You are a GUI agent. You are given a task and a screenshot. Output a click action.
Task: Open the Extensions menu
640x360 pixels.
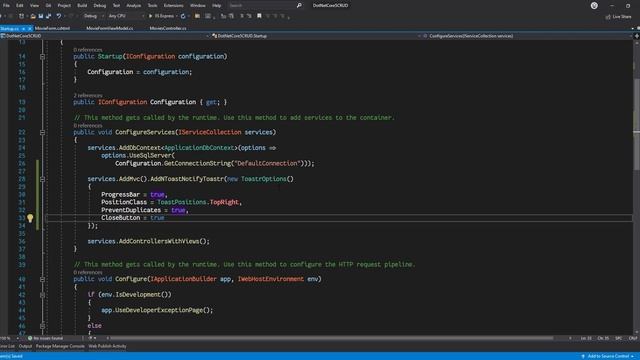coord(173,6)
